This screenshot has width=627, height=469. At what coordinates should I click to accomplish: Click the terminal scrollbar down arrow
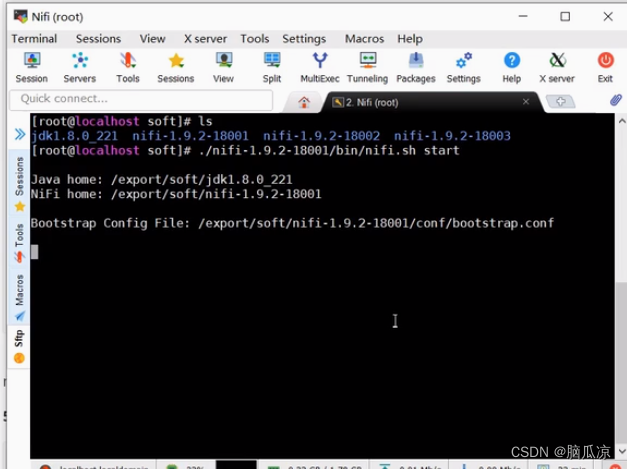pos(622,451)
